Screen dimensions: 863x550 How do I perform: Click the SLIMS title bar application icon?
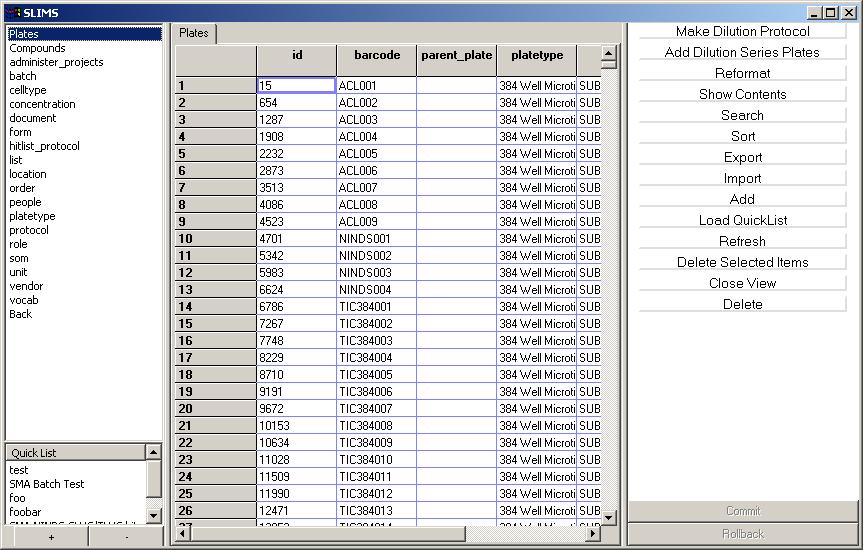pos(12,12)
